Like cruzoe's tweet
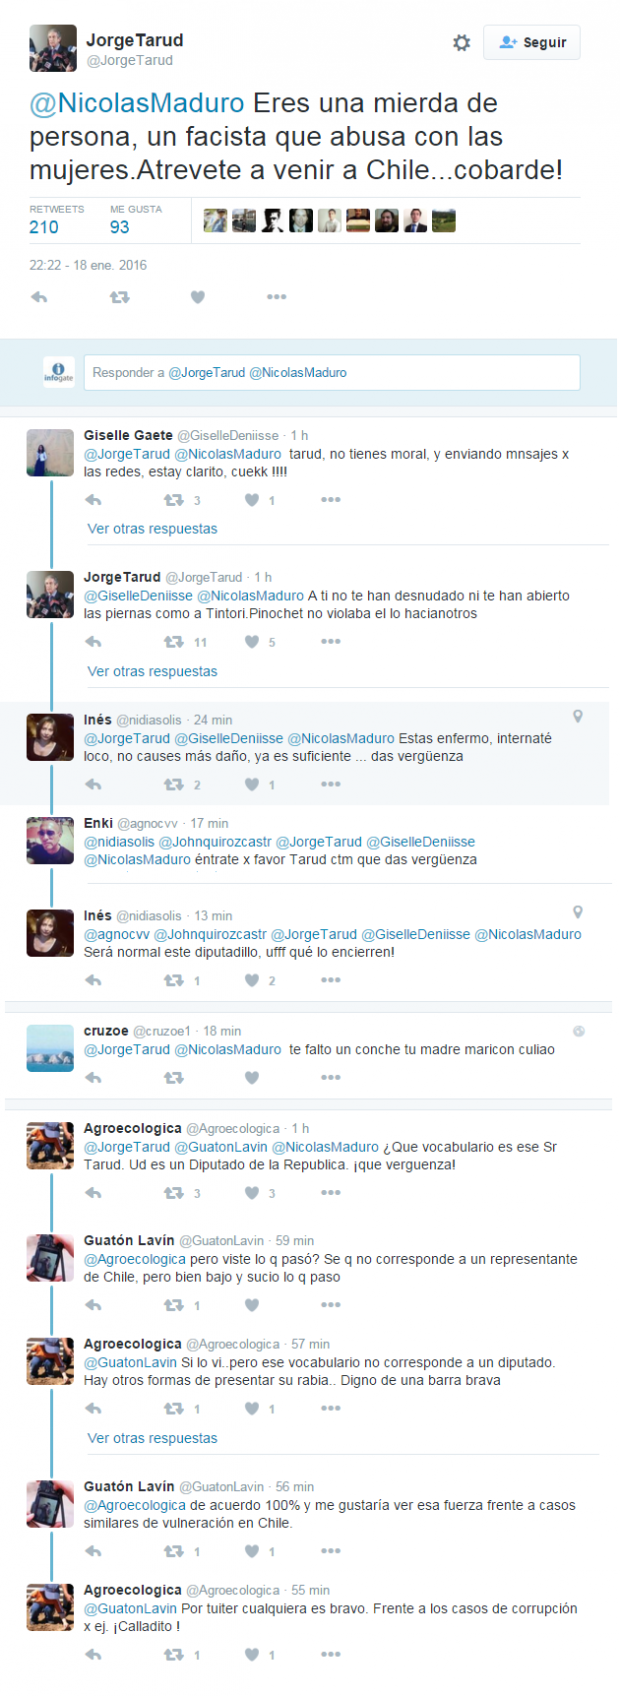Viewport: 620px width, 1696px height. click(252, 1078)
